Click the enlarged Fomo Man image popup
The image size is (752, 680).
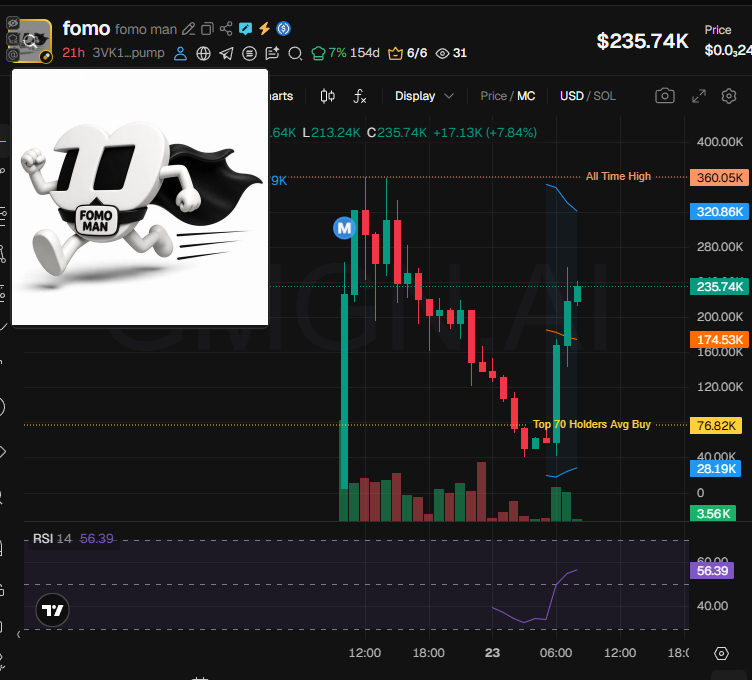[140, 197]
